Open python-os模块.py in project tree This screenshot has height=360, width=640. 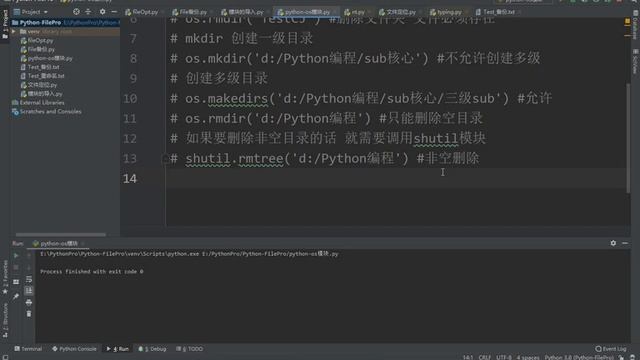(x=47, y=58)
